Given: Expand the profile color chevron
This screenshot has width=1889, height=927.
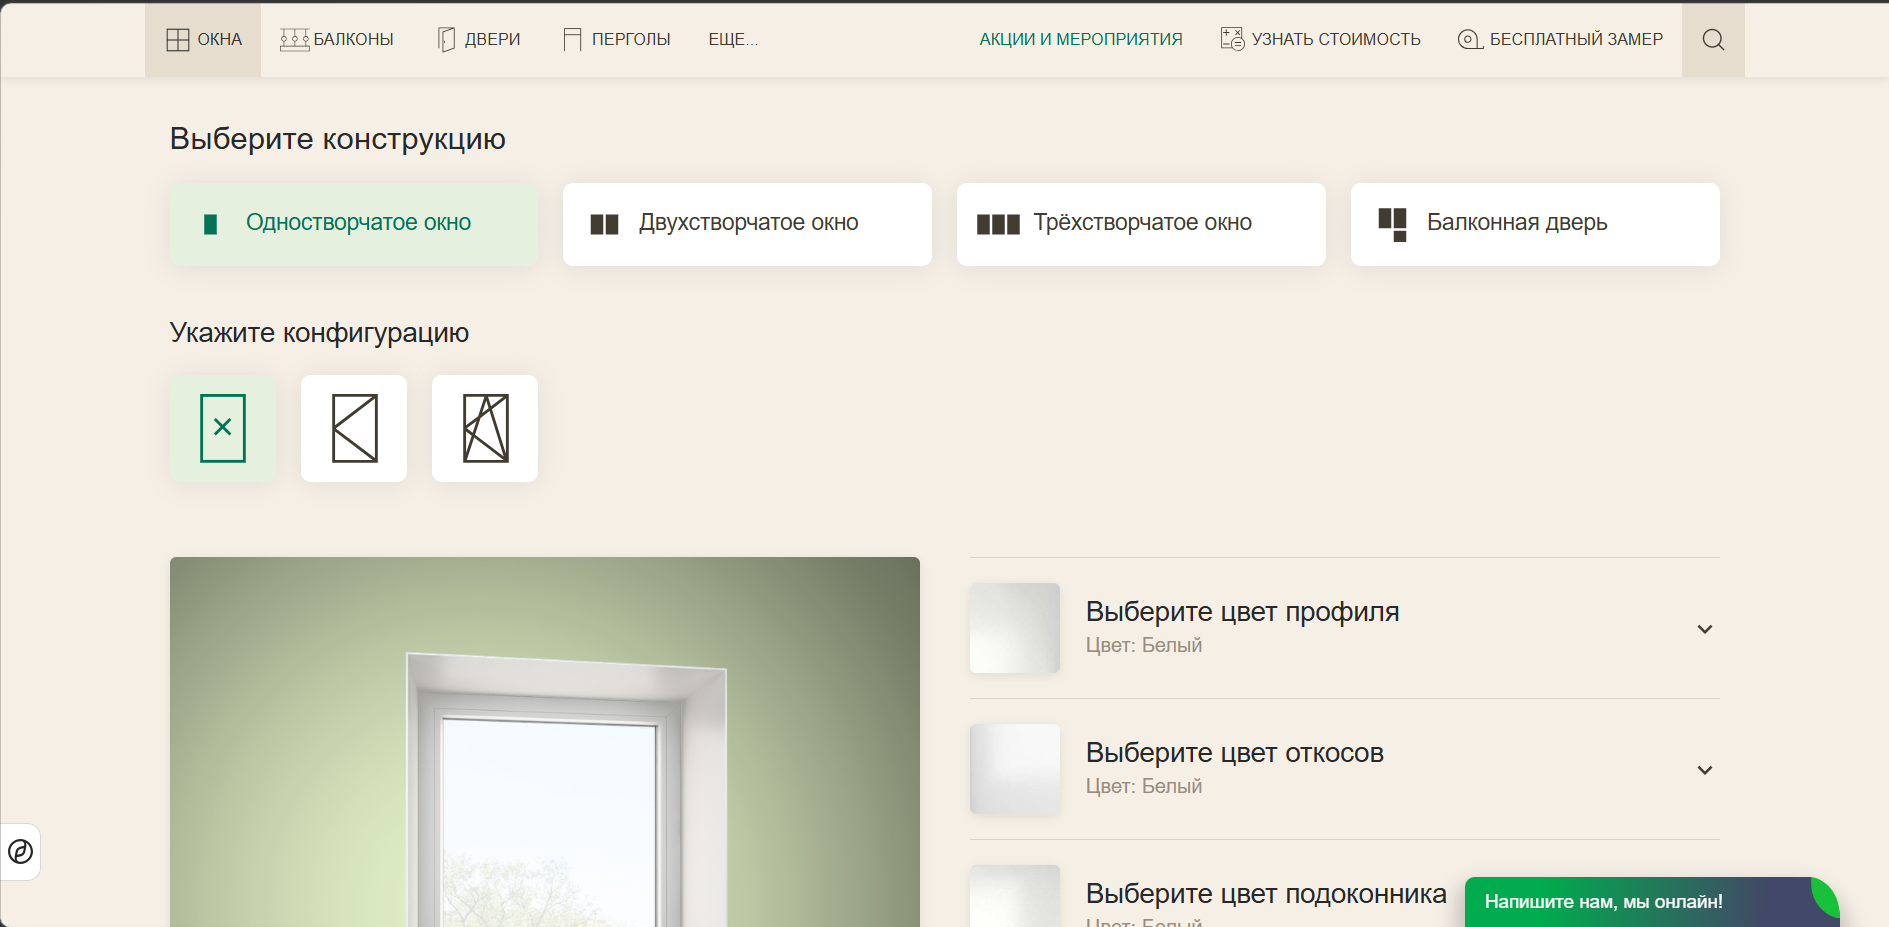Looking at the screenshot, I should pyautogui.click(x=1705, y=629).
